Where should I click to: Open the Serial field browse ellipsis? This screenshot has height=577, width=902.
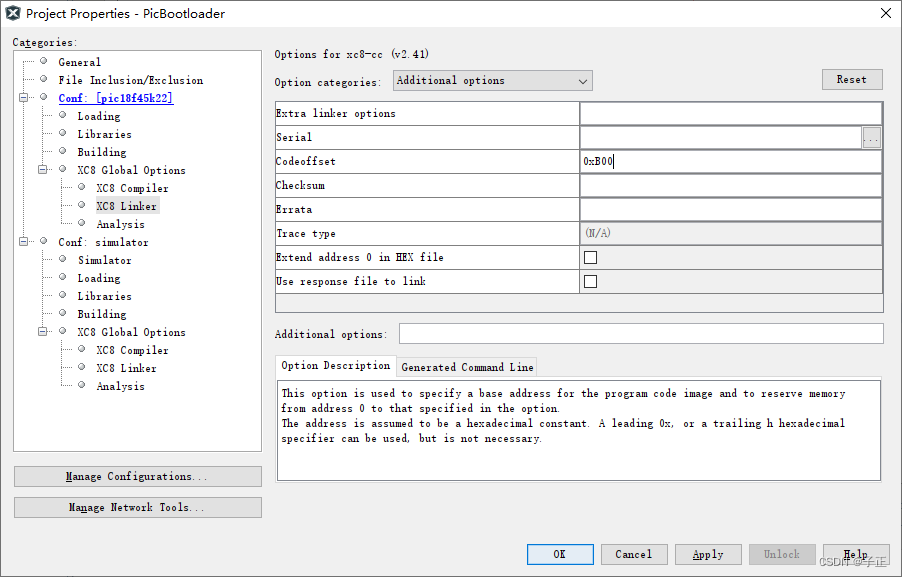[x=873, y=137]
